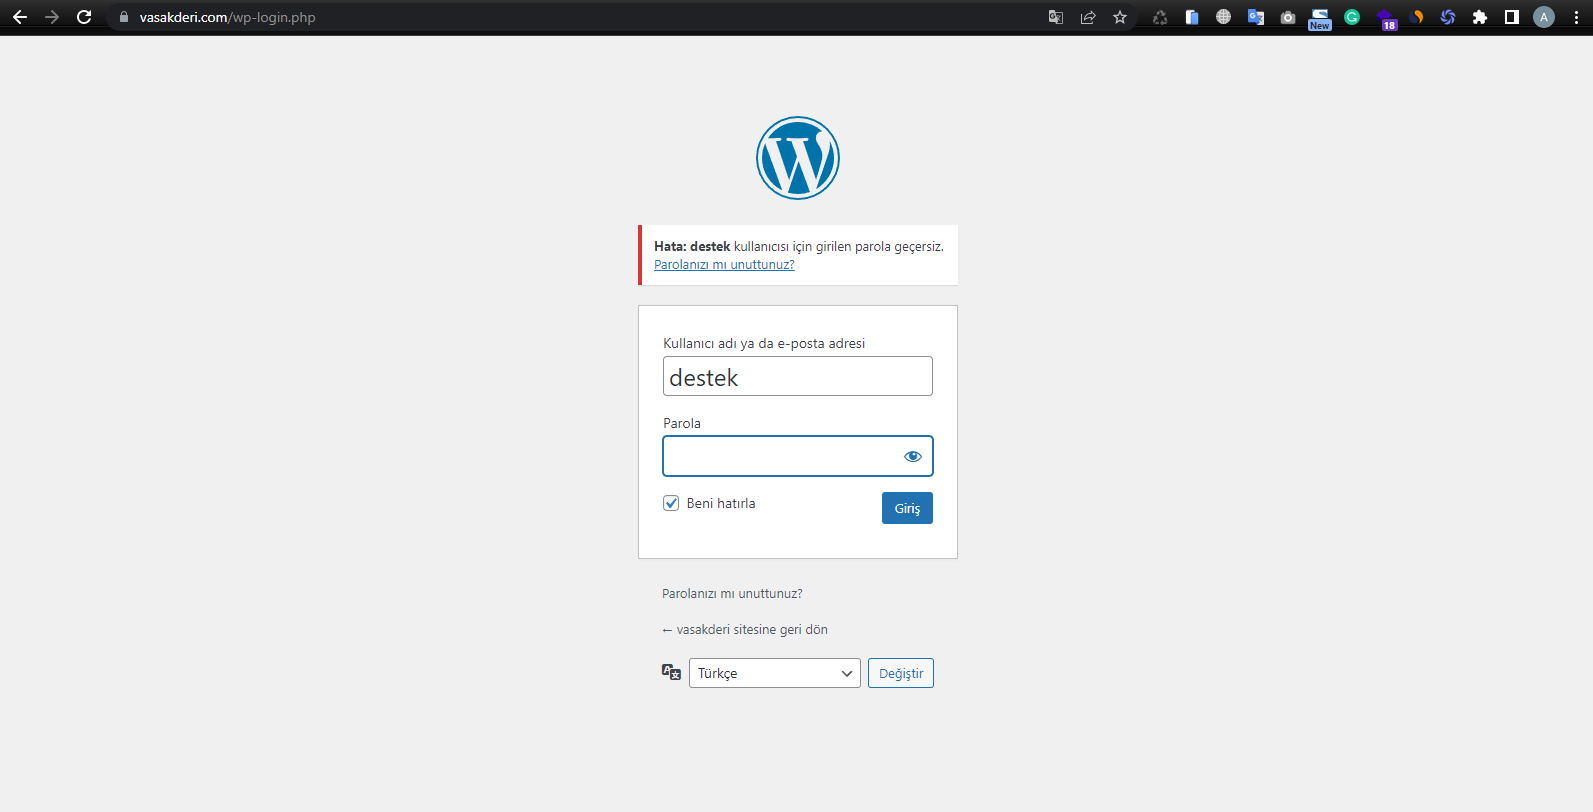Open the Extensions puzzle menu
This screenshot has height=812, width=1593.
tap(1480, 17)
